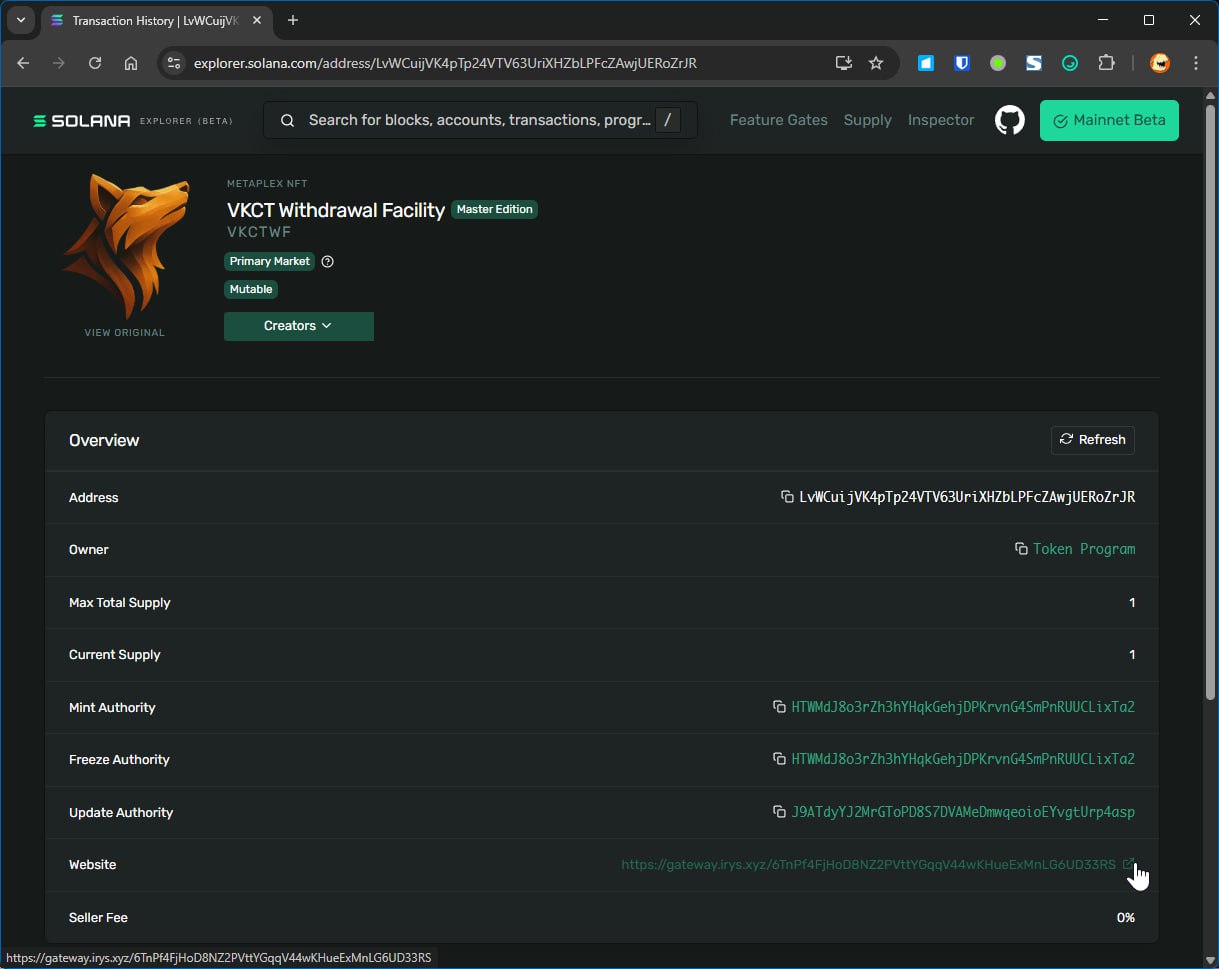Open the Inspector page
The width and height of the screenshot is (1219, 969).
pos(941,120)
